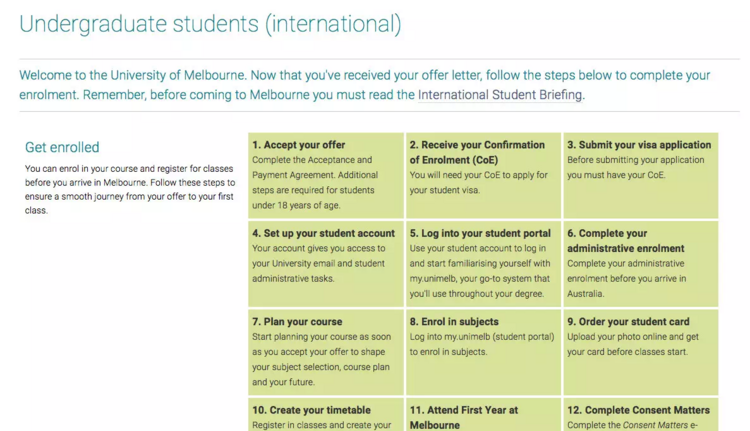Click the 'You can enrol in your course' paragraph
The width and height of the screenshot is (750, 431).
pyautogui.click(x=130, y=189)
